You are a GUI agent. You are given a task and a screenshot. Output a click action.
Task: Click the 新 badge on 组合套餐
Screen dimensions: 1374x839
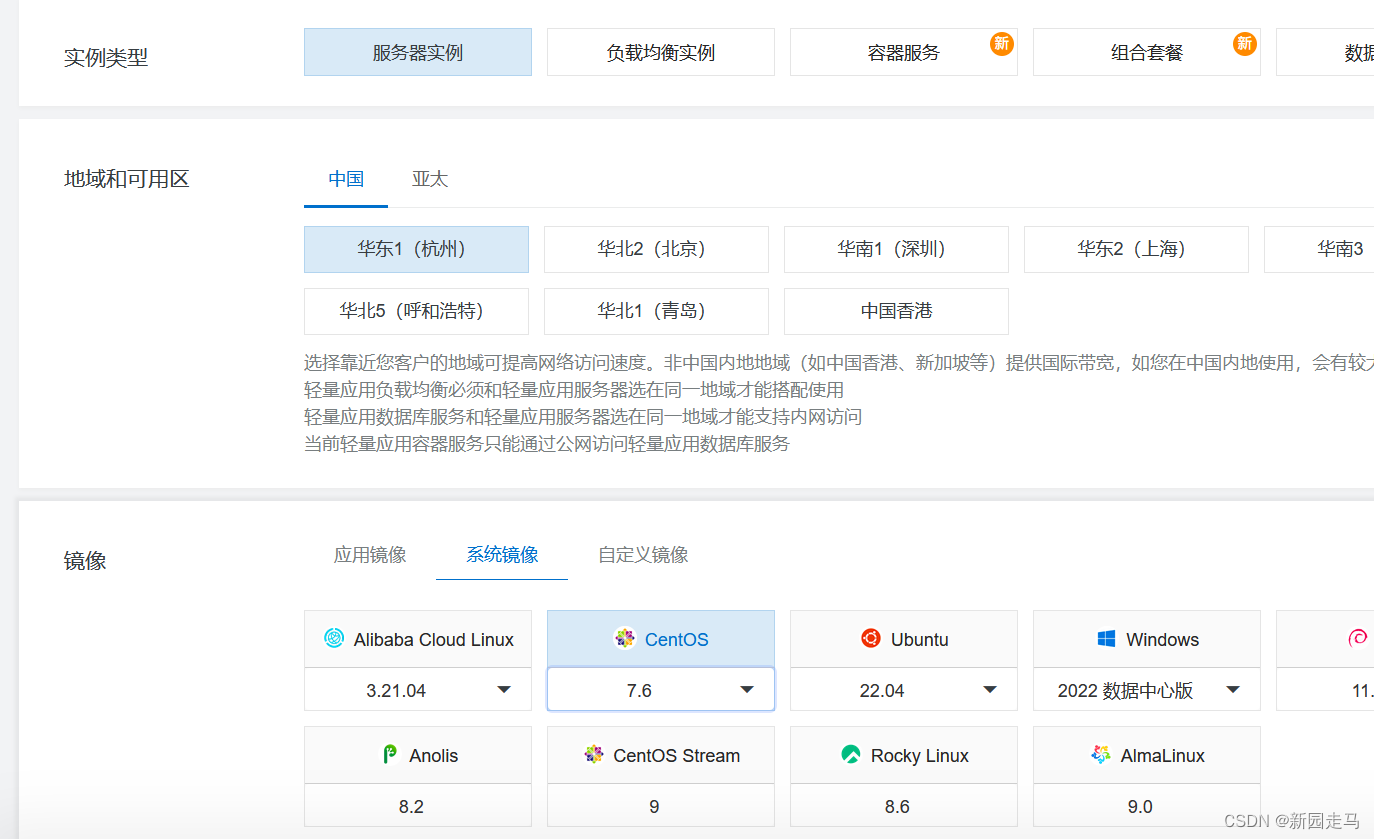point(1245,43)
